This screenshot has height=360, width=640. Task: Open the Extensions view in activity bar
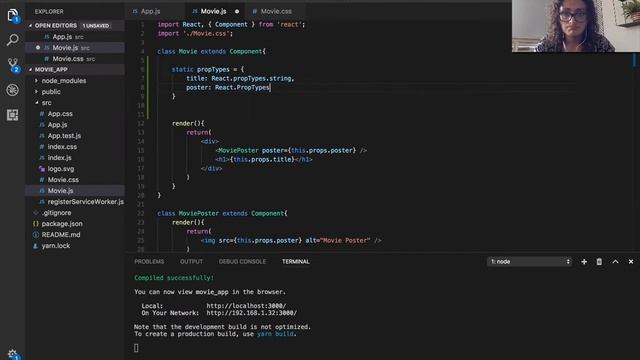pyautogui.click(x=12, y=115)
